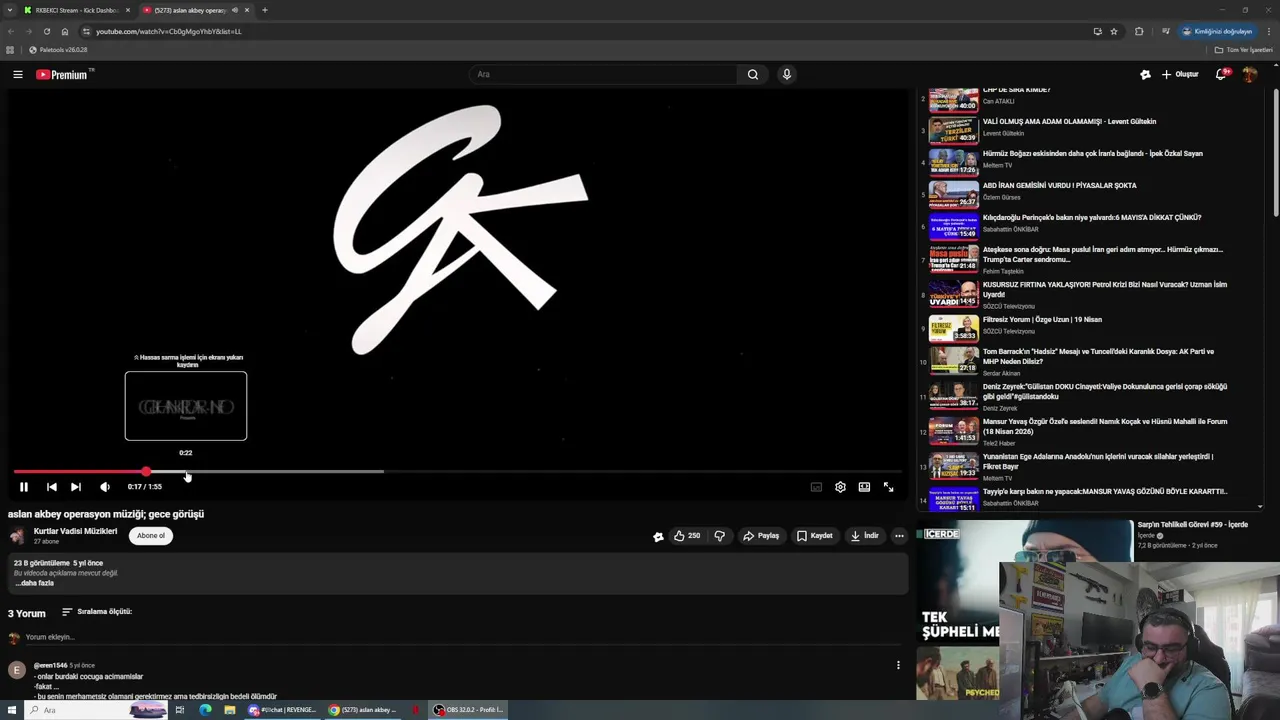Open Task View on taskbar
1280x720 pixels.
pyautogui.click(x=180, y=710)
